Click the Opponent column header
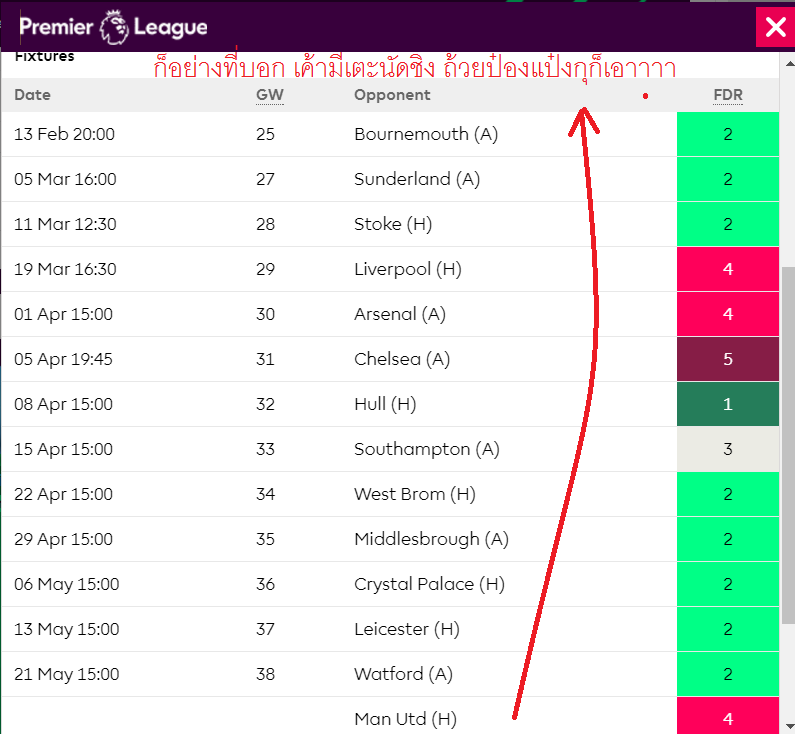 click(x=392, y=95)
